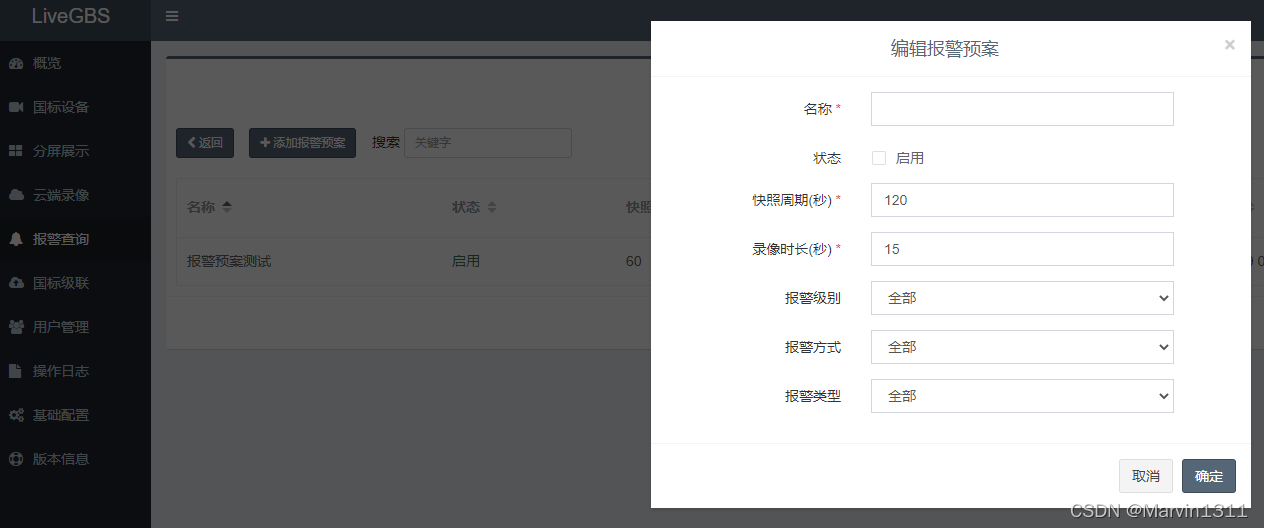
Task: Click 取消 to cancel the dialog
Action: pos(1146,476)
